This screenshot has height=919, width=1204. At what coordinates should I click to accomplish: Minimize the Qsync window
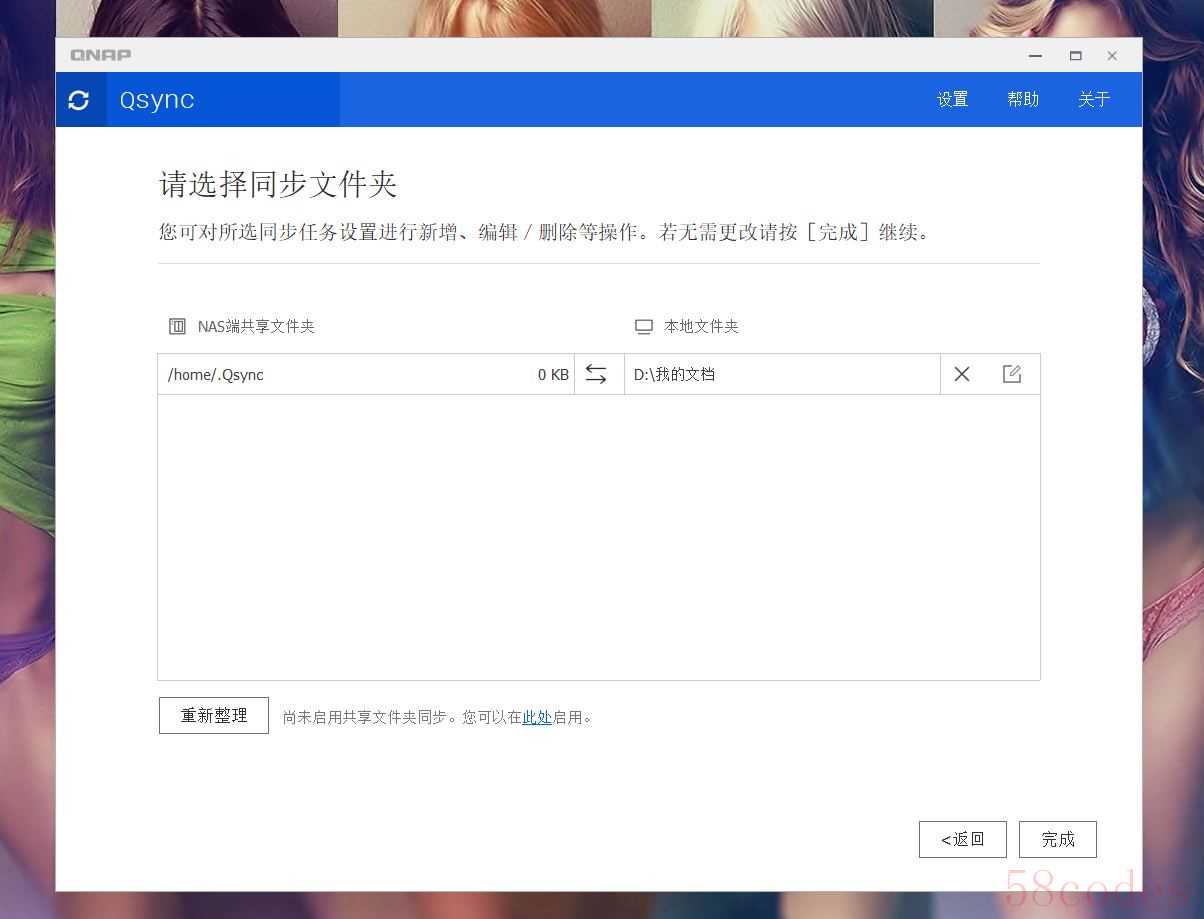(x=1036, y=56)
